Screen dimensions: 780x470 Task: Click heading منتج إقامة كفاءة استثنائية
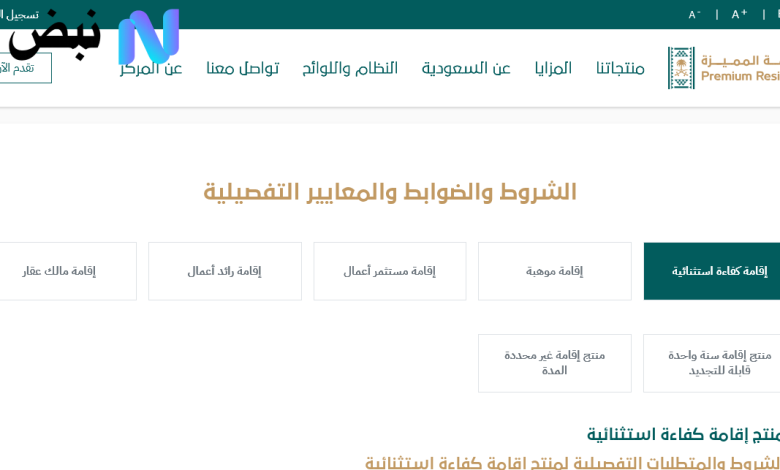point(683,434)
